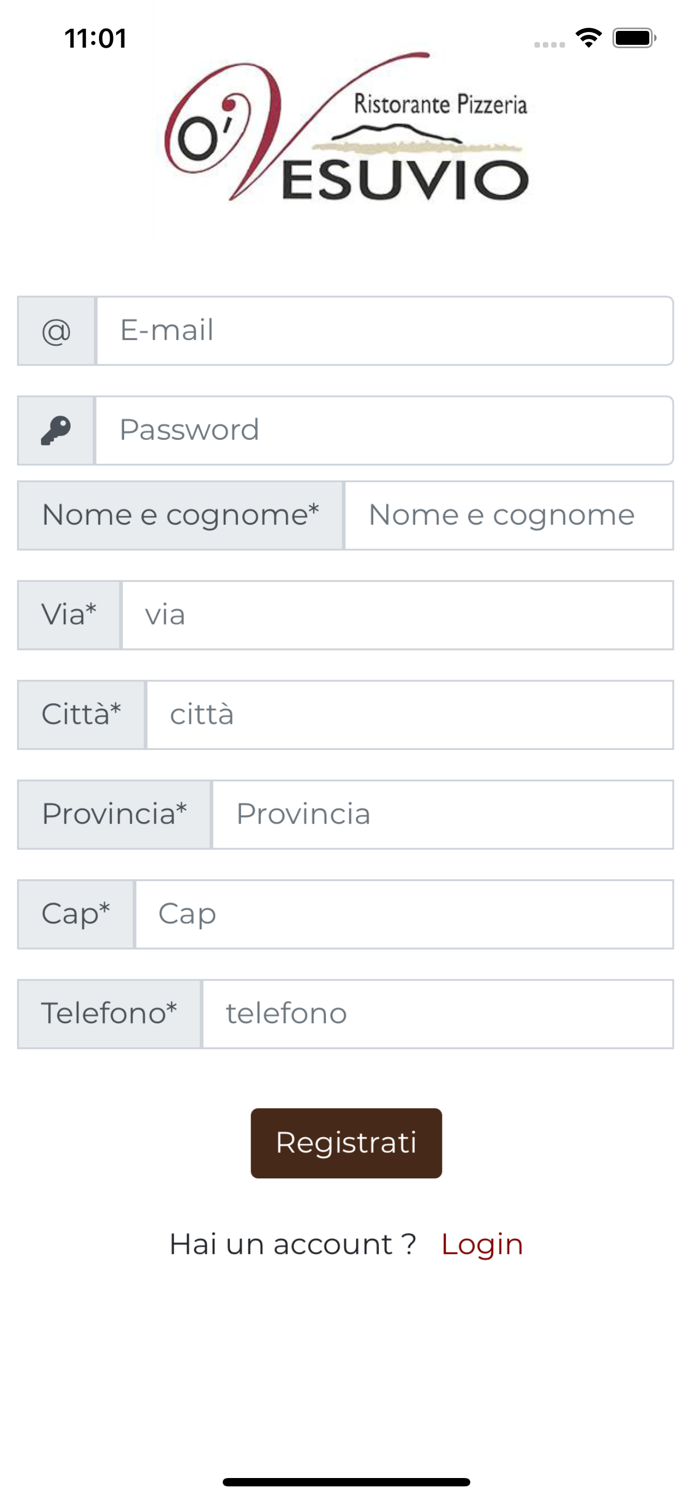
Task: Open the Login link
Action: pos(482,1244)
